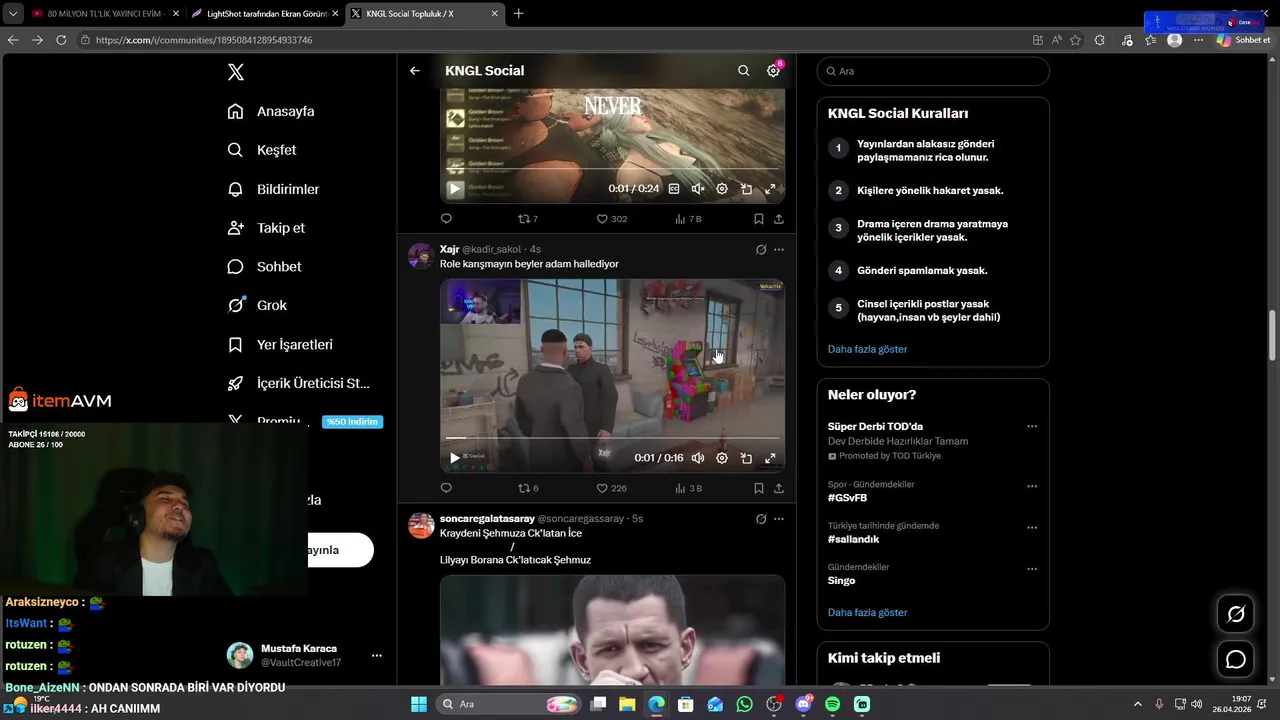1280x720 pixels.
Task: Open the Singo trend
Action: coord(841,580)
